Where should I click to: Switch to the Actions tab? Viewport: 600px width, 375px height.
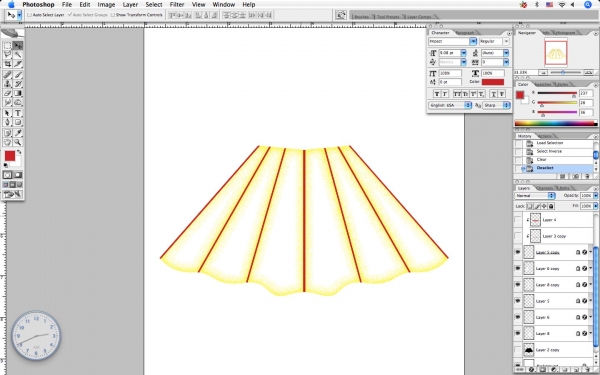point(545,136)
